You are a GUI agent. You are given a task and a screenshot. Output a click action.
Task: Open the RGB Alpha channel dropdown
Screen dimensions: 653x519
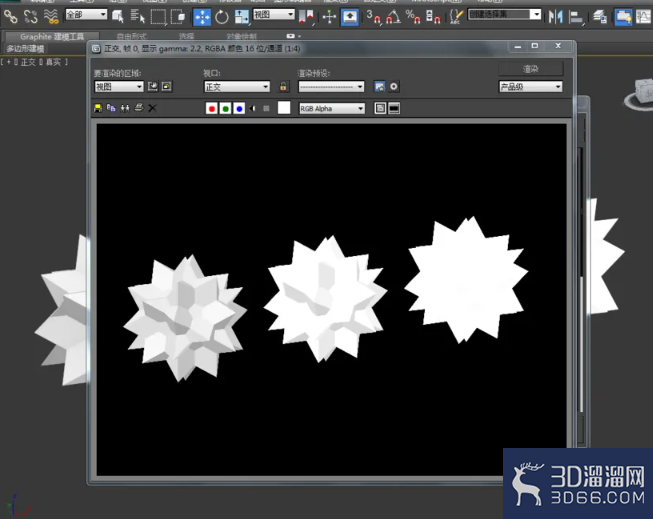(332, 109)
